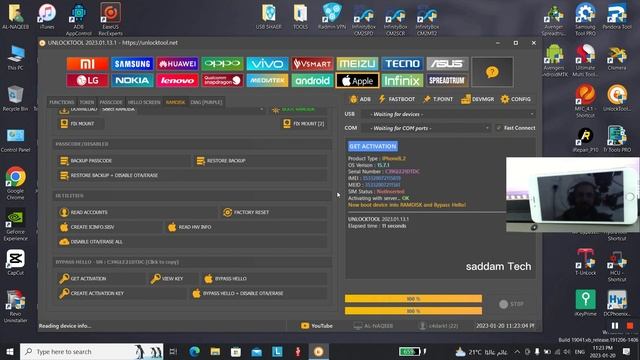
Task: Open Microsoft Edge from the taskbar
Action: pyautogui.click(x=194, y=351)
